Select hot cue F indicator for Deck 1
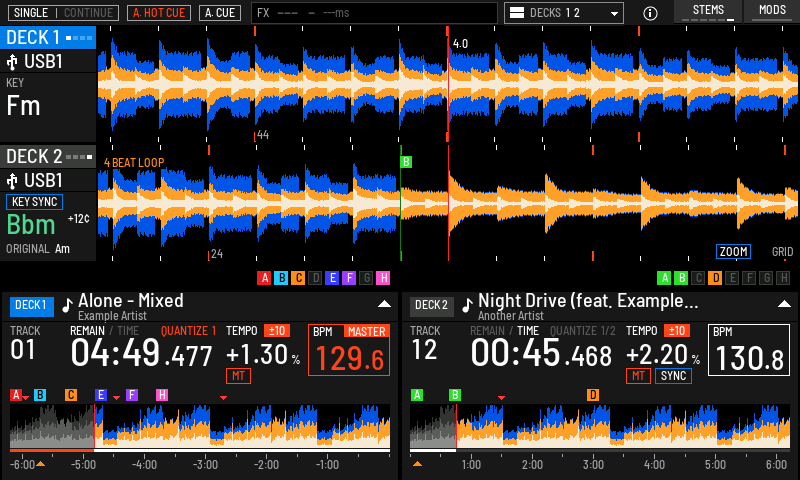This screenshot has width=800, height=480. click(349, 278)
